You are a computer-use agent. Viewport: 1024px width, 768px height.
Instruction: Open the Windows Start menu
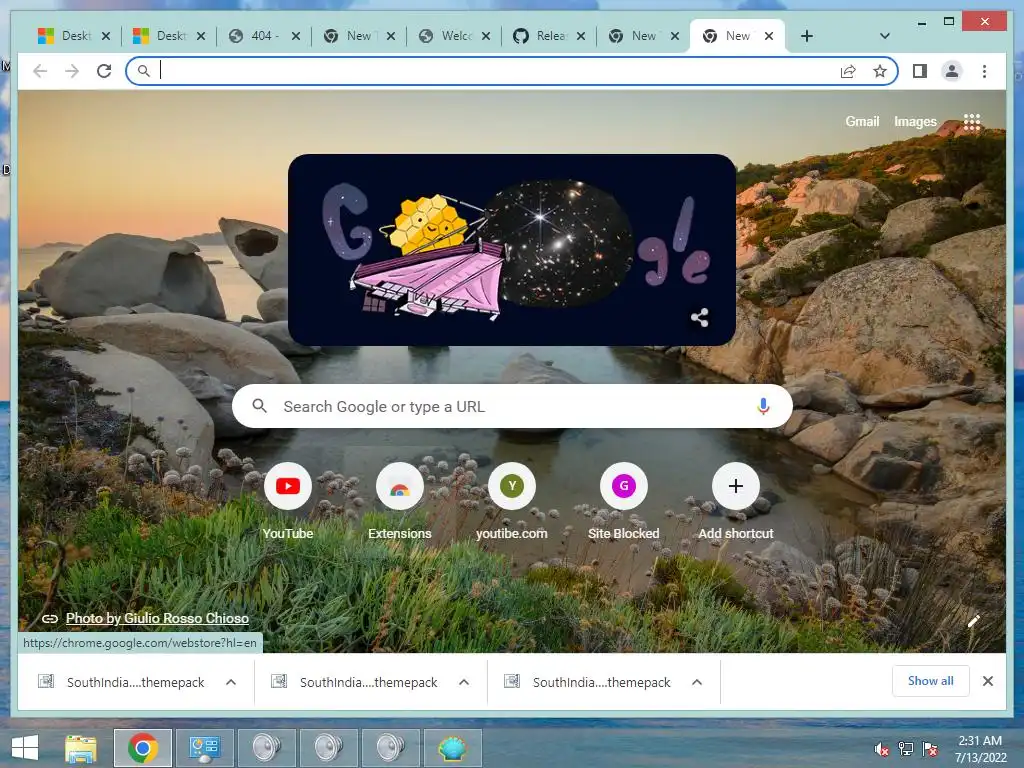pos(25,748)
